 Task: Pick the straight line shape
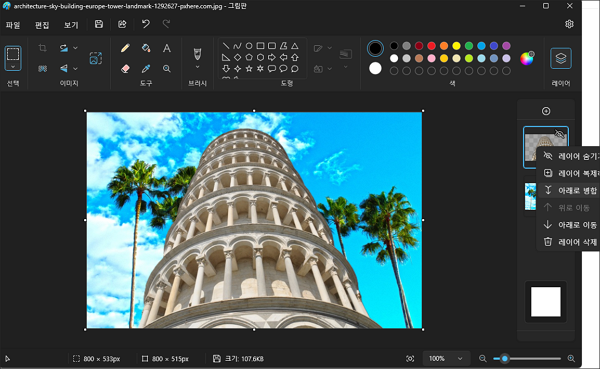pos(226,46)
